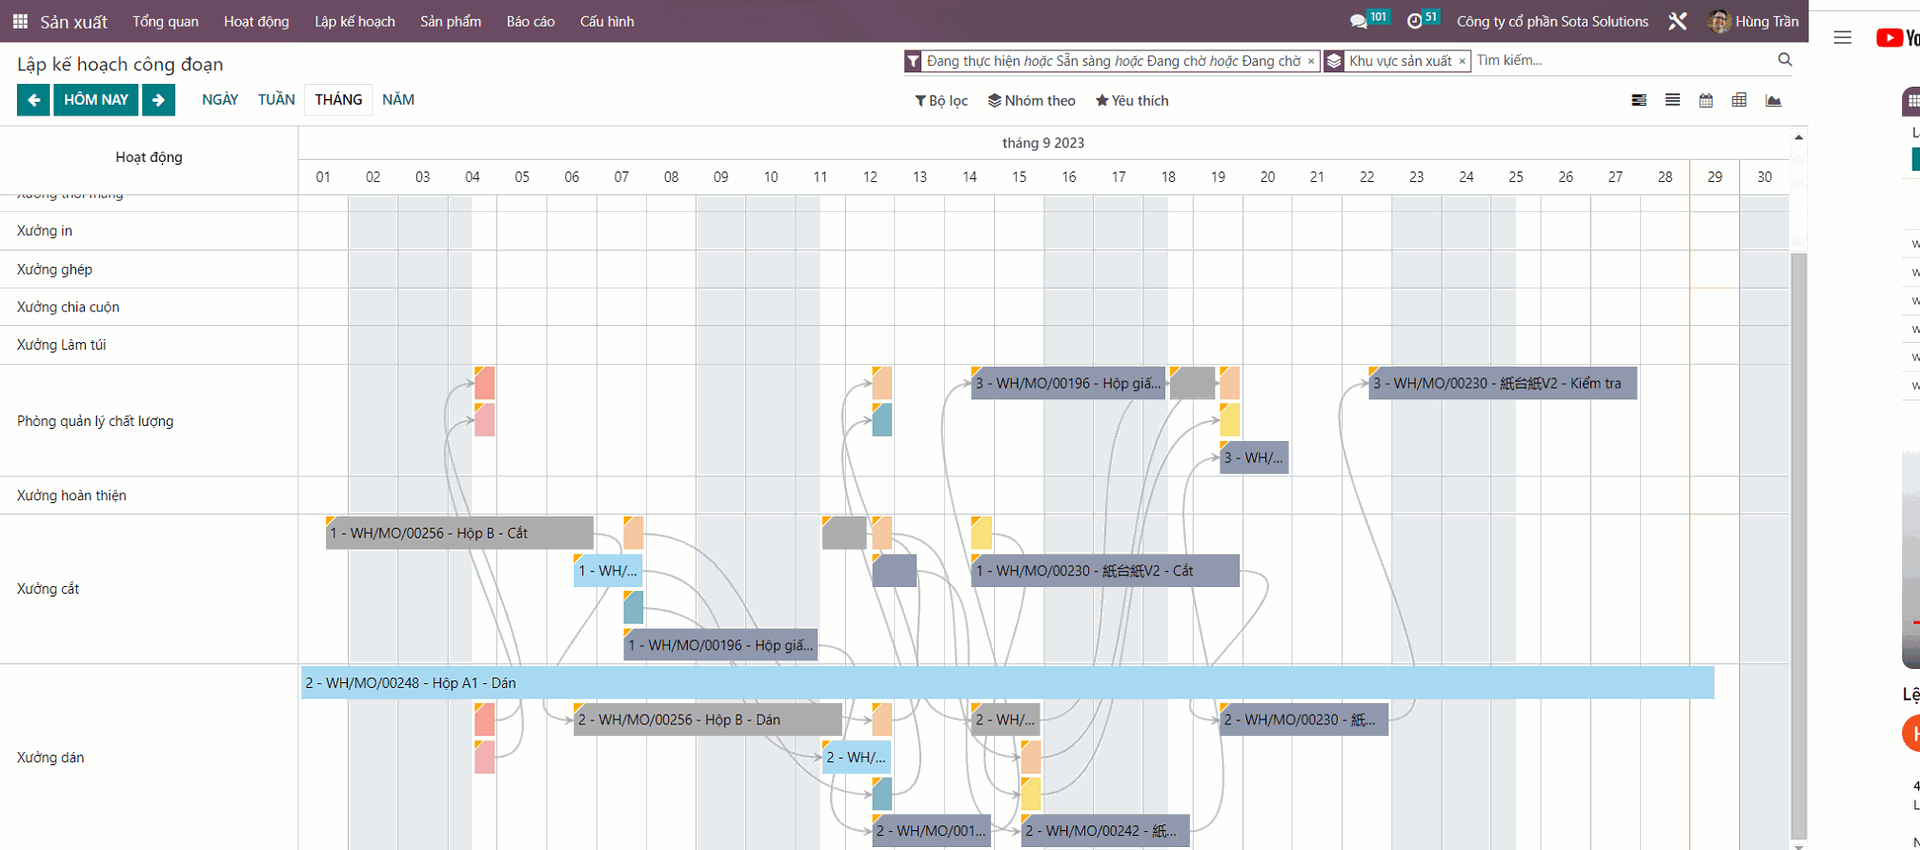Open the activities clock icon
1920x850 pixels.
[1414, 21]
